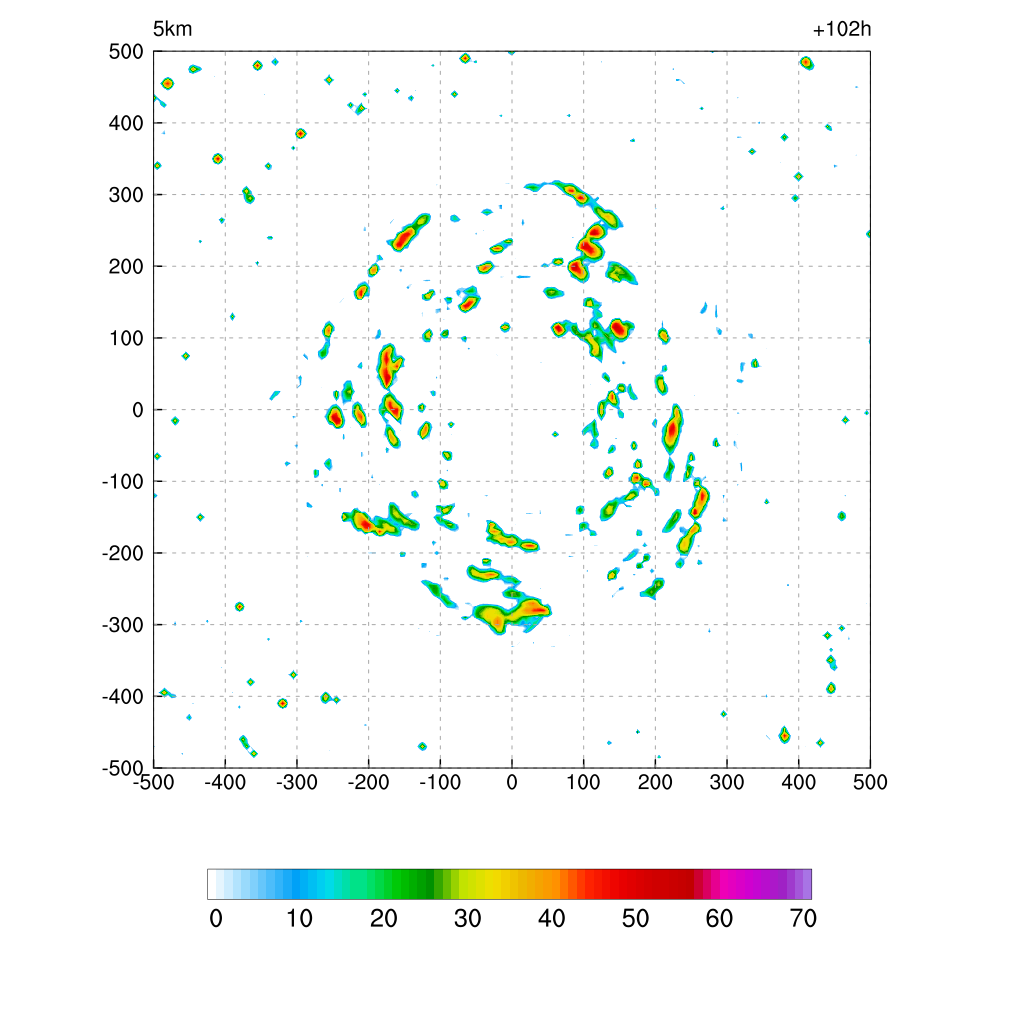The width and height of the screenshot is (1024, 1024).
Task: Click the colorbar label '30'
Action: pos(468,919)
